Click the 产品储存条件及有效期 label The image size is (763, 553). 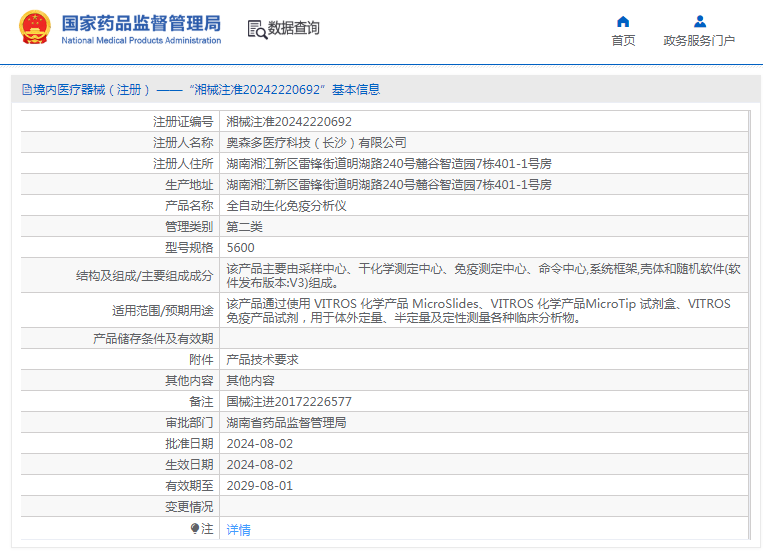(153, 338)
